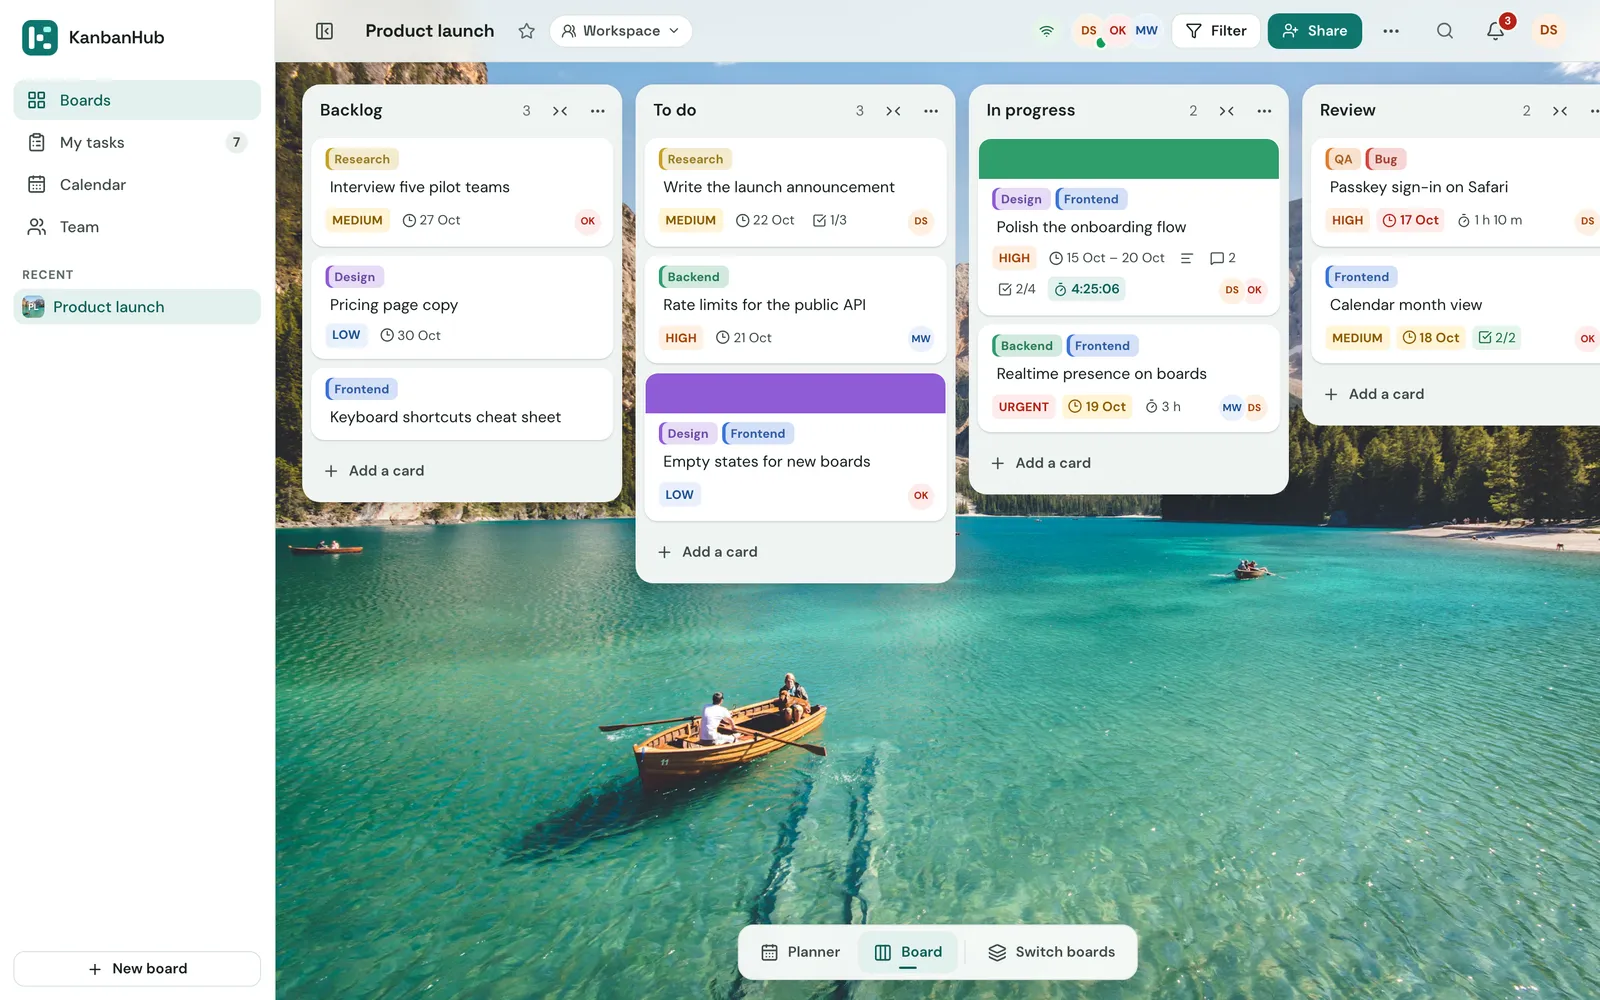
Task: Click the 1/3 checklist on launch announcement
Action: point(830,220)
